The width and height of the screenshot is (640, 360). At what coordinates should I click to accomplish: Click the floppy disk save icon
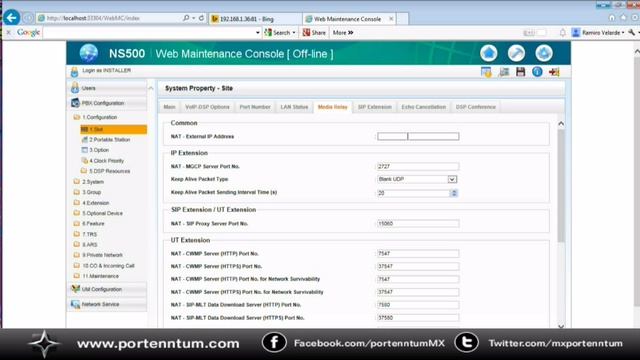[x=520, y=72]
